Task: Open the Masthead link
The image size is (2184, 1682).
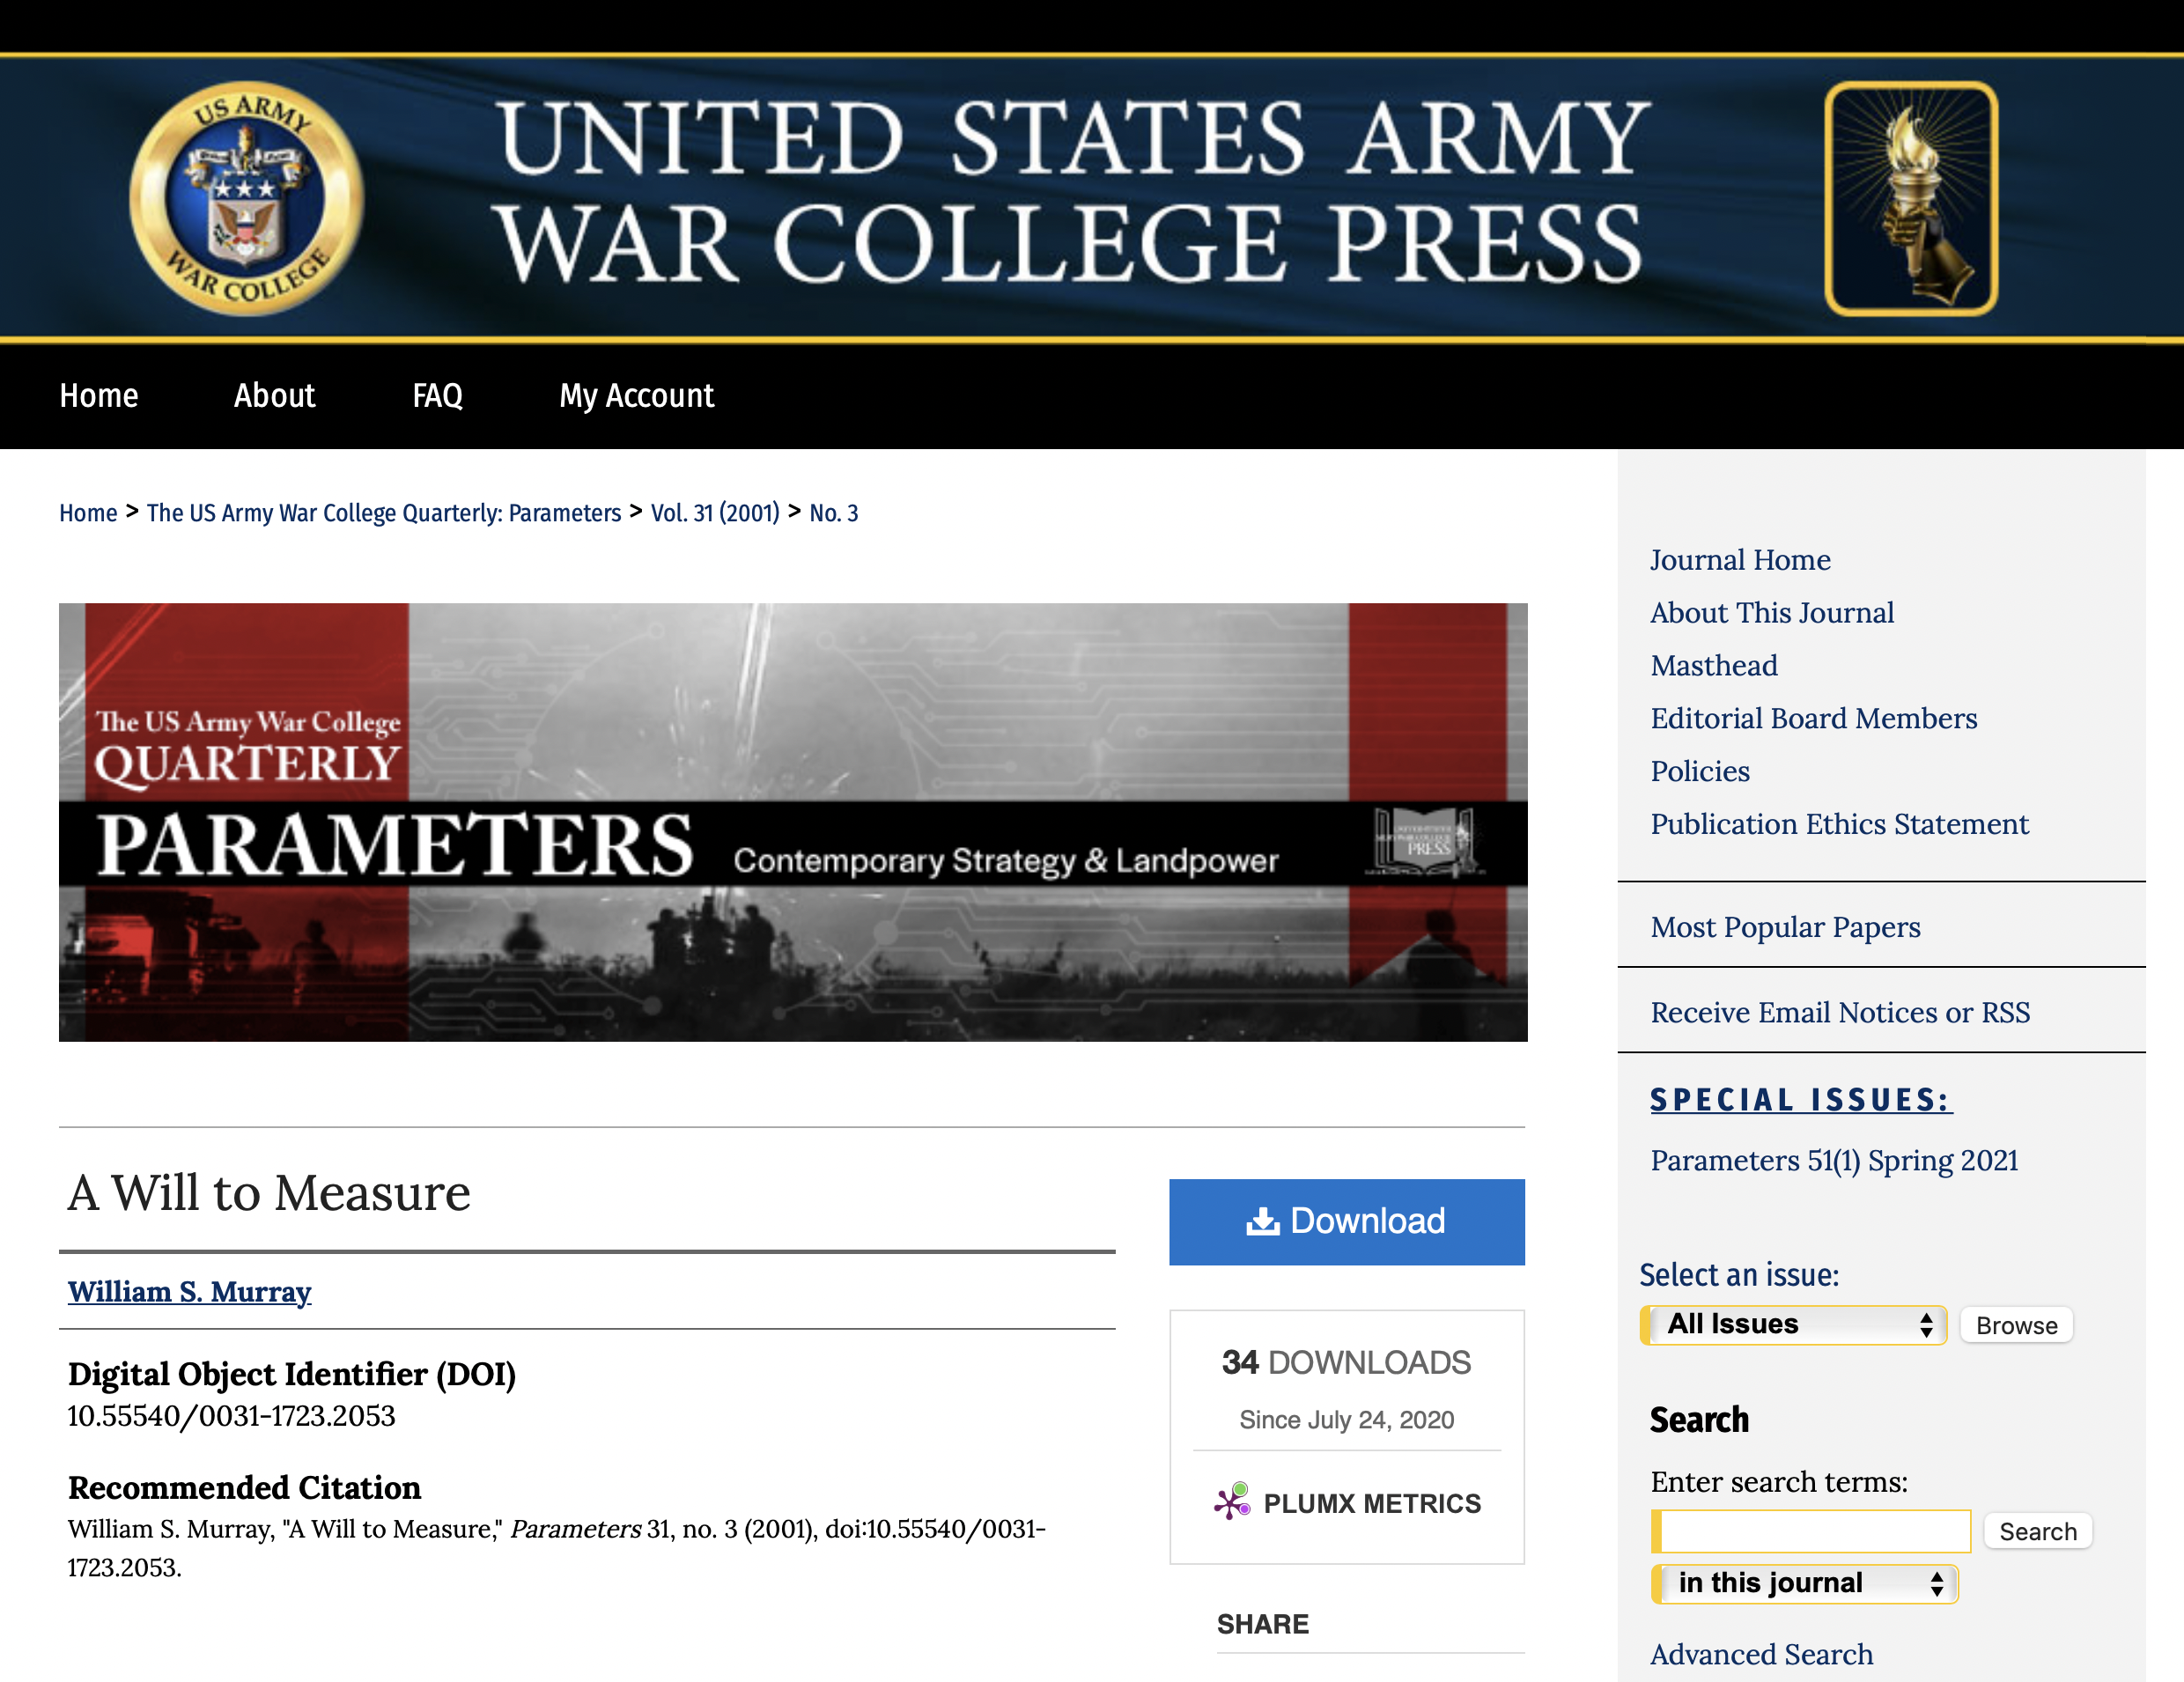Action: tap(1714, 666)
